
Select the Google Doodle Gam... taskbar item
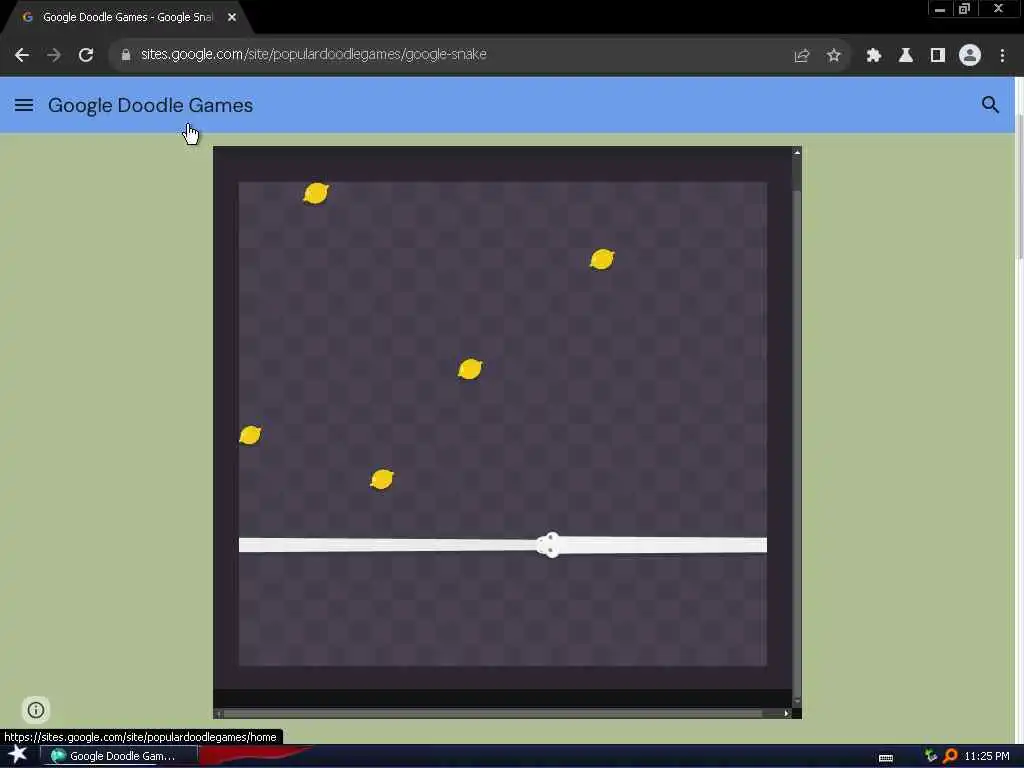point(119,756)
